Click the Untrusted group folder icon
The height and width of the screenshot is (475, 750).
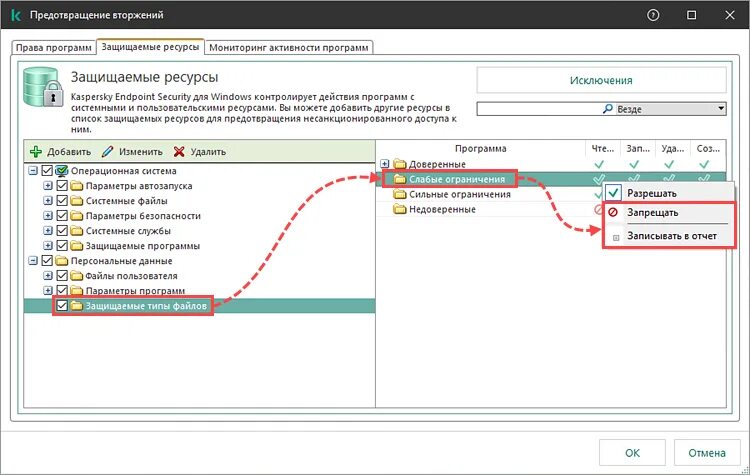point(399,209)
